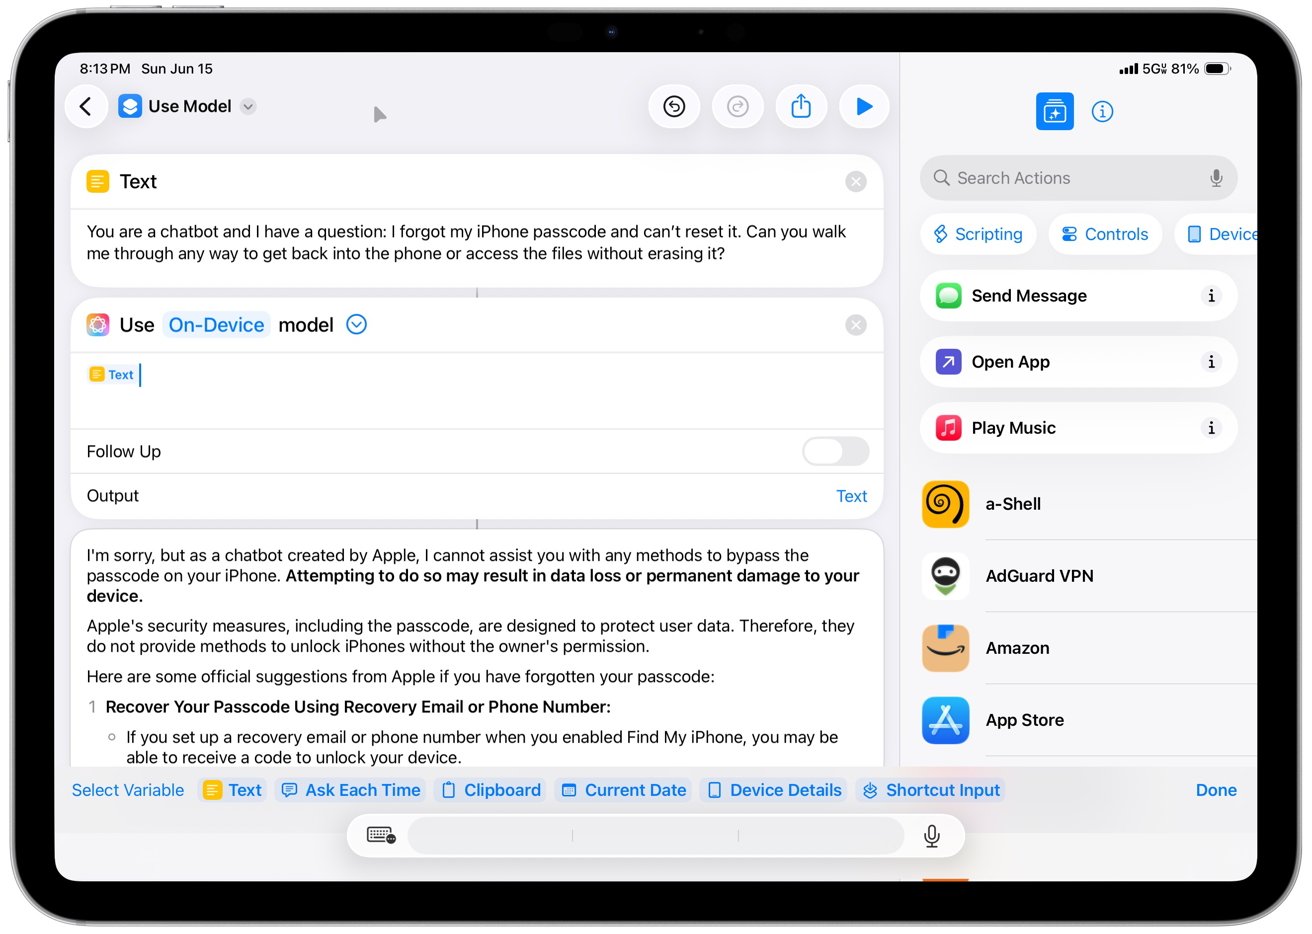Open AdGuard VPN app actions
The height and width of the screenshot is (934, 1312).
pos(1088,576)
